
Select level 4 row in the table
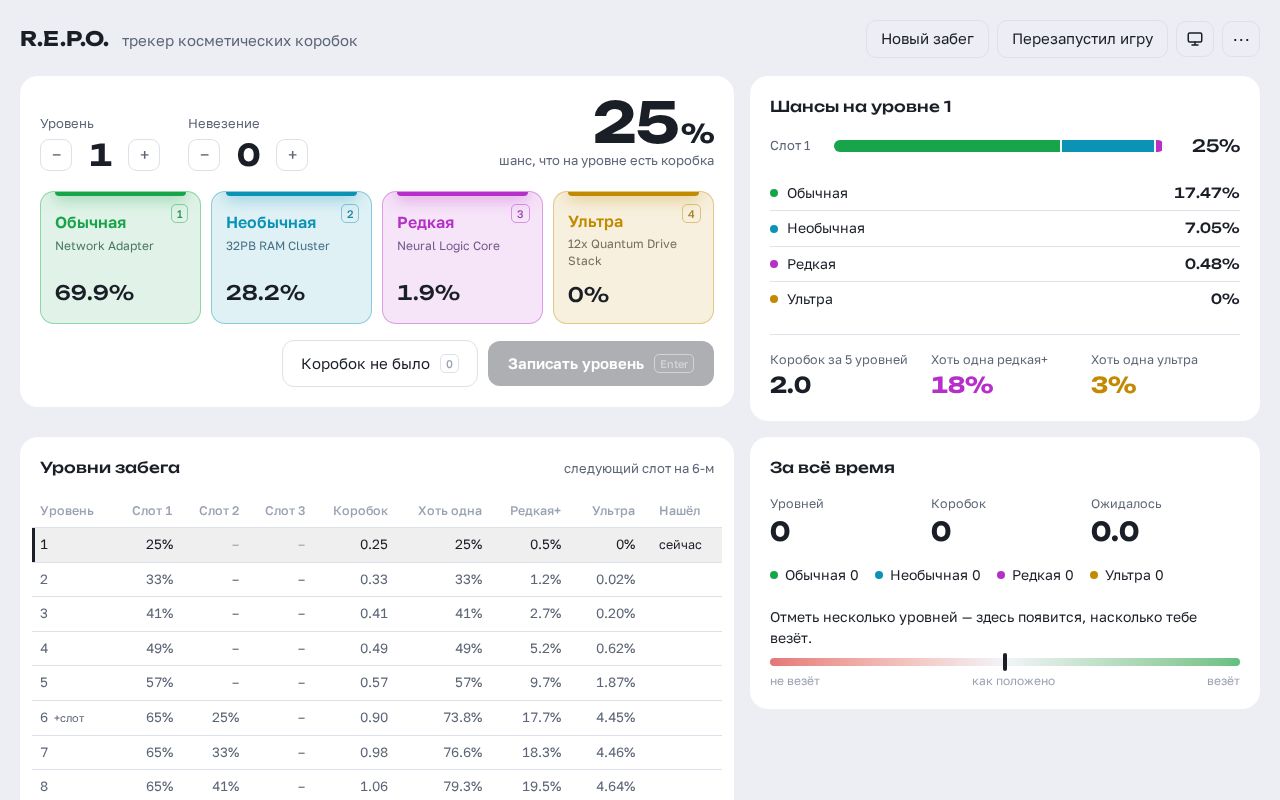[x=377, y=648]
